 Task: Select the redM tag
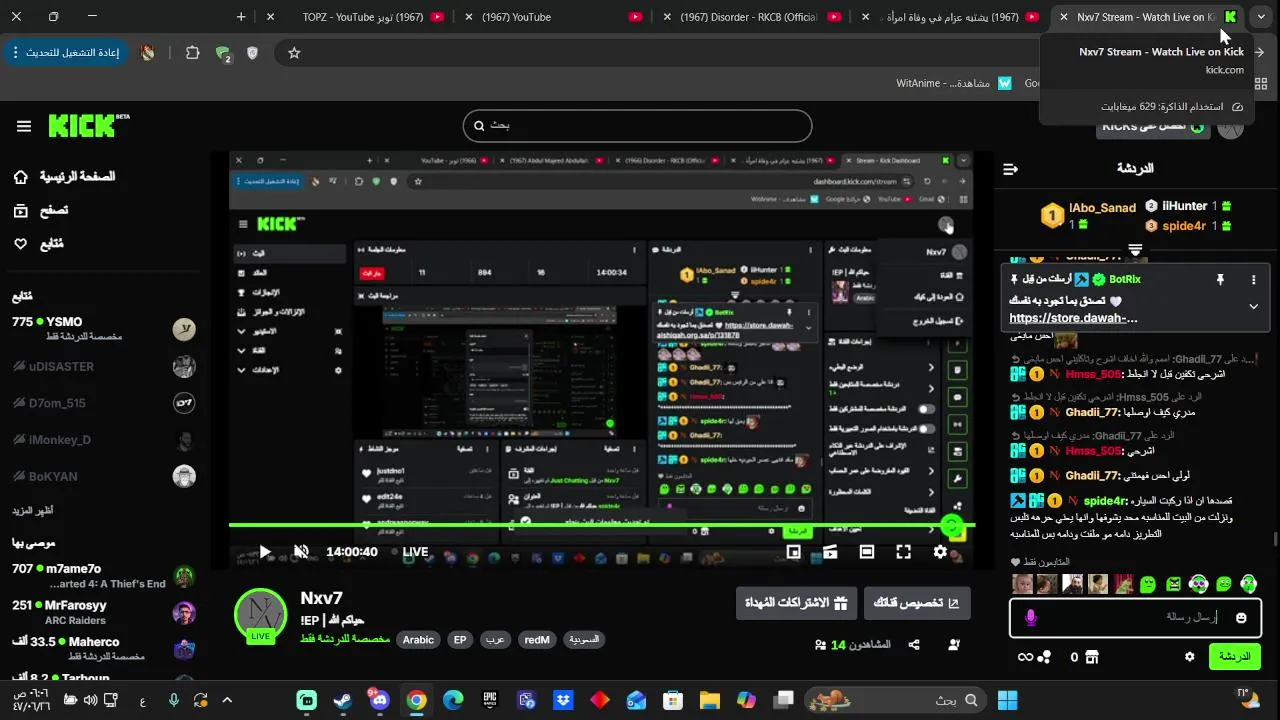[x=537, y=640]
